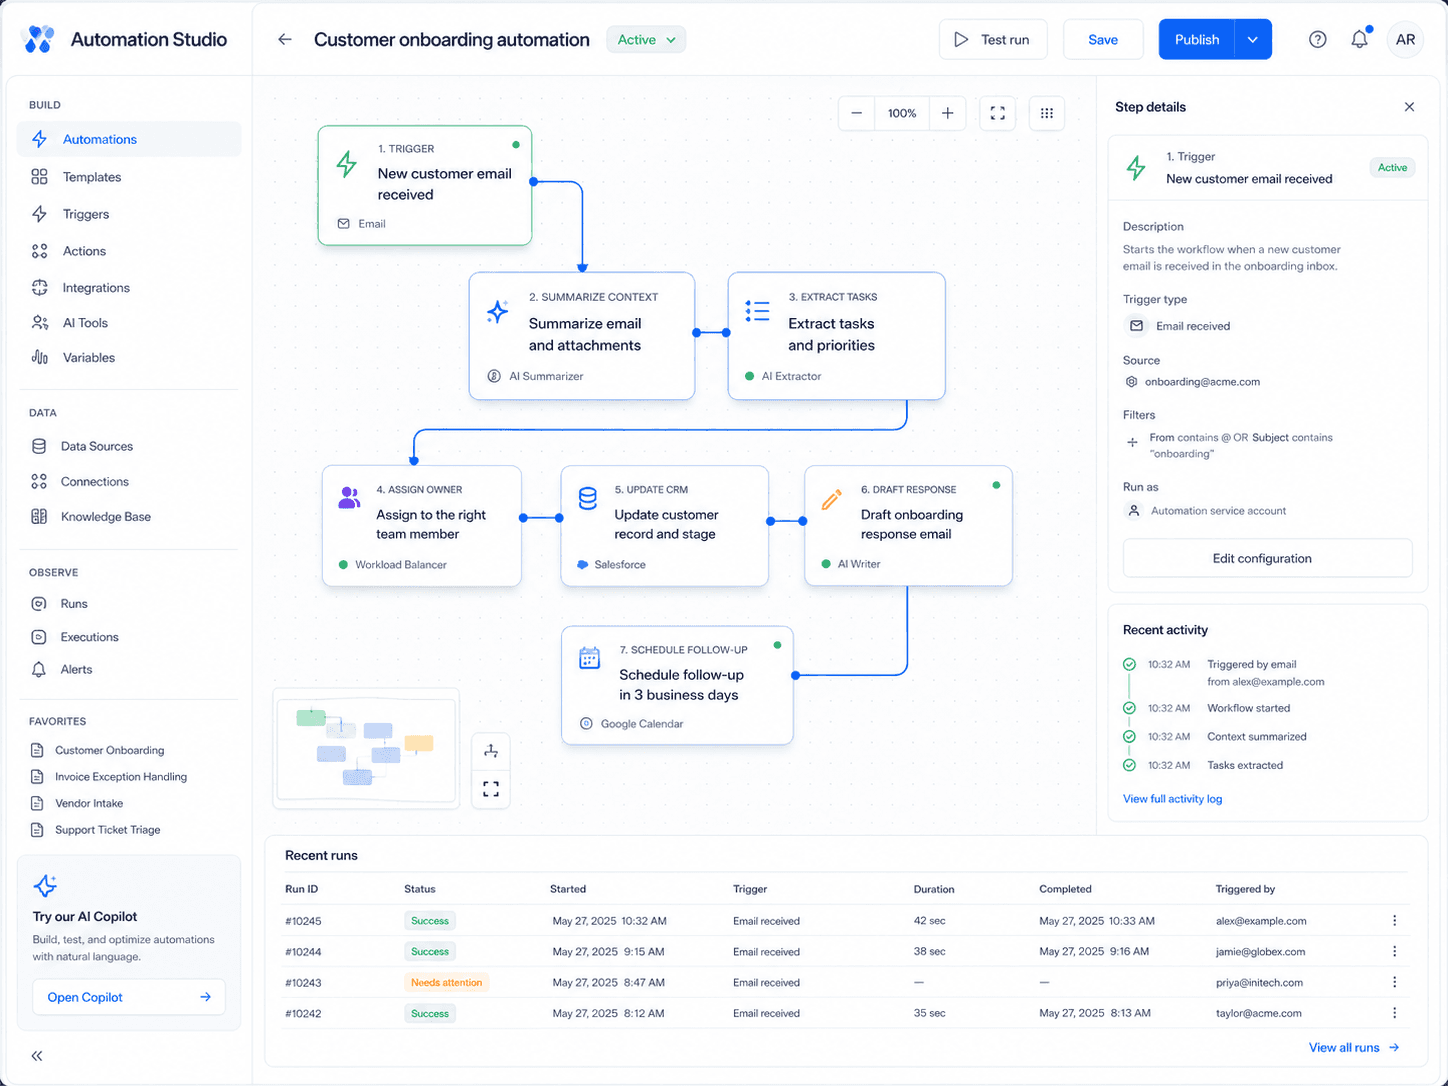Screen dimensions: 1448x1086
Task: Zoom in with the plus button
Action: (947, 113)
